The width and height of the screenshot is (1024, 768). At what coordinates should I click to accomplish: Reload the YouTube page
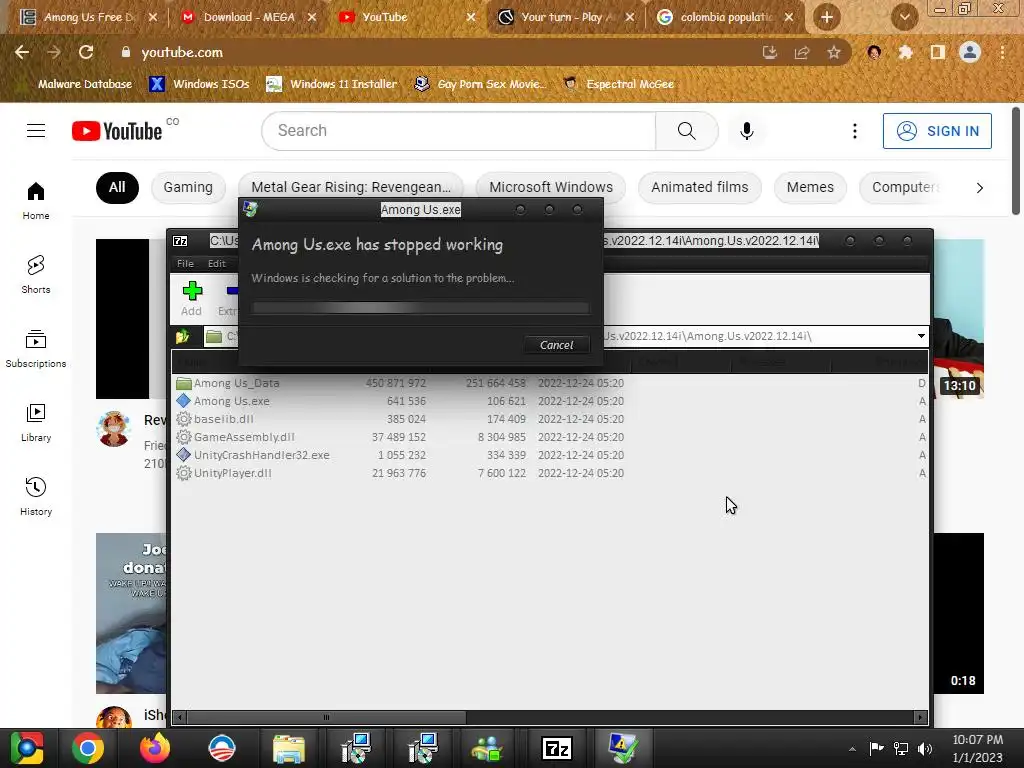[x=86, y=52]
